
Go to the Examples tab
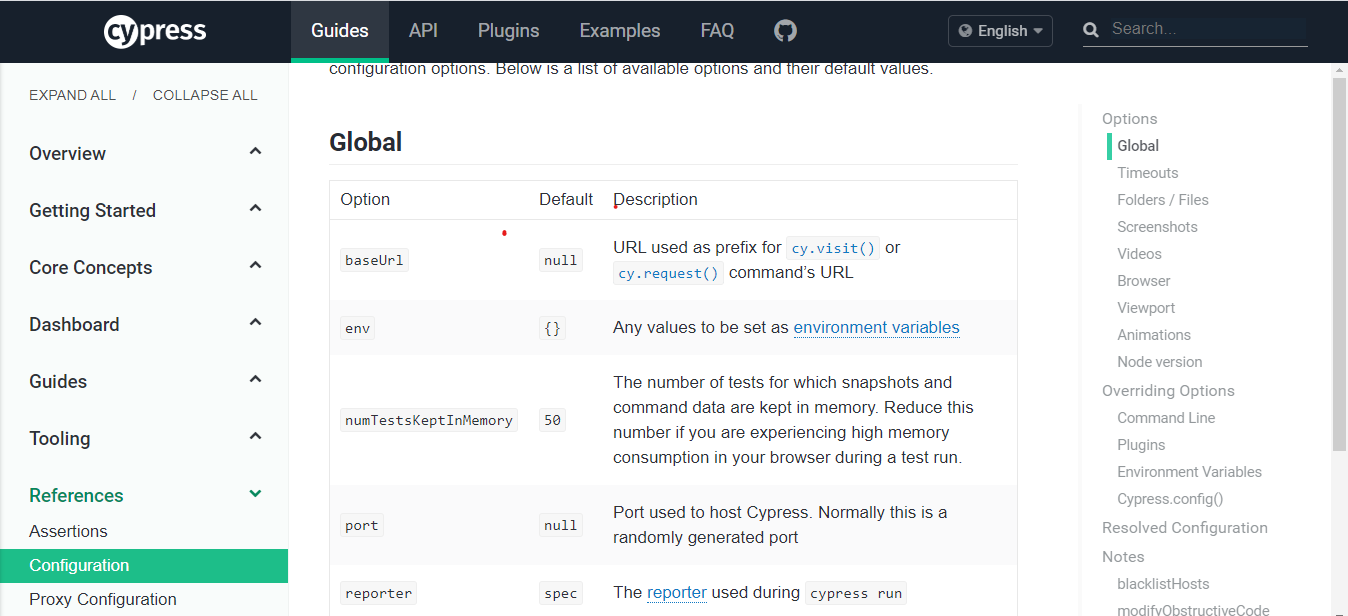tap(620, 31)
